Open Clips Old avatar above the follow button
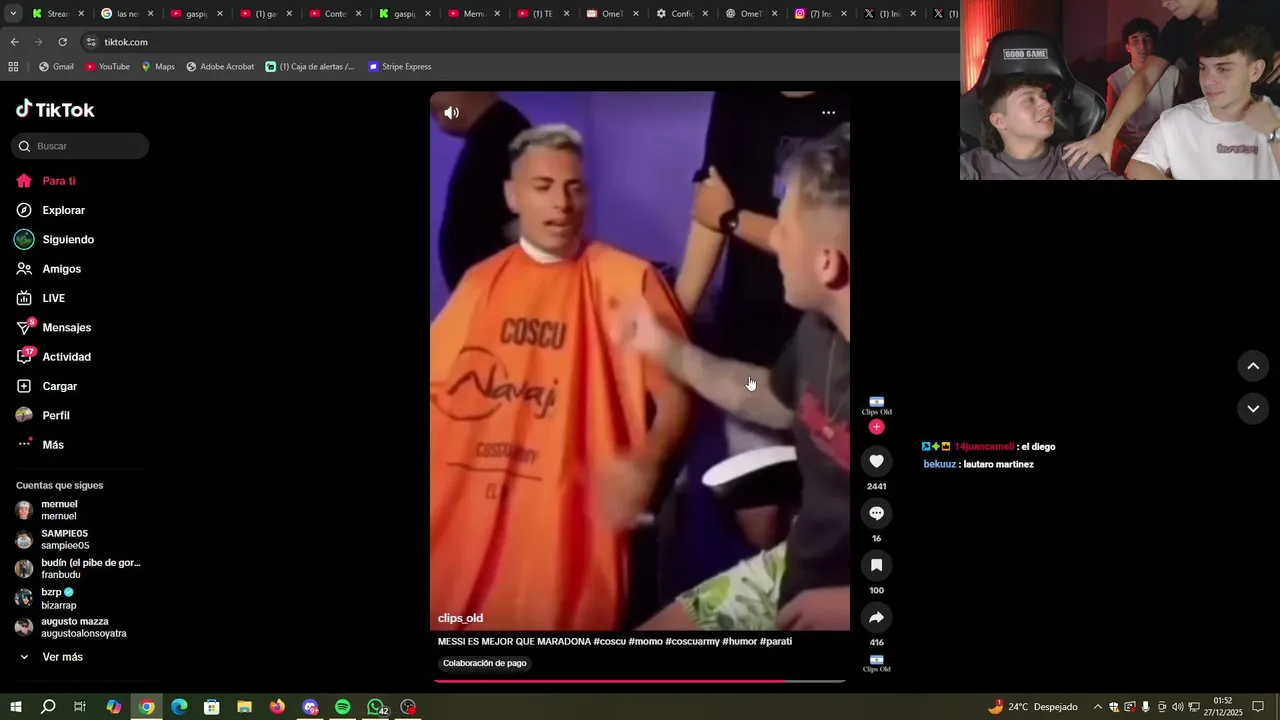 876,405
